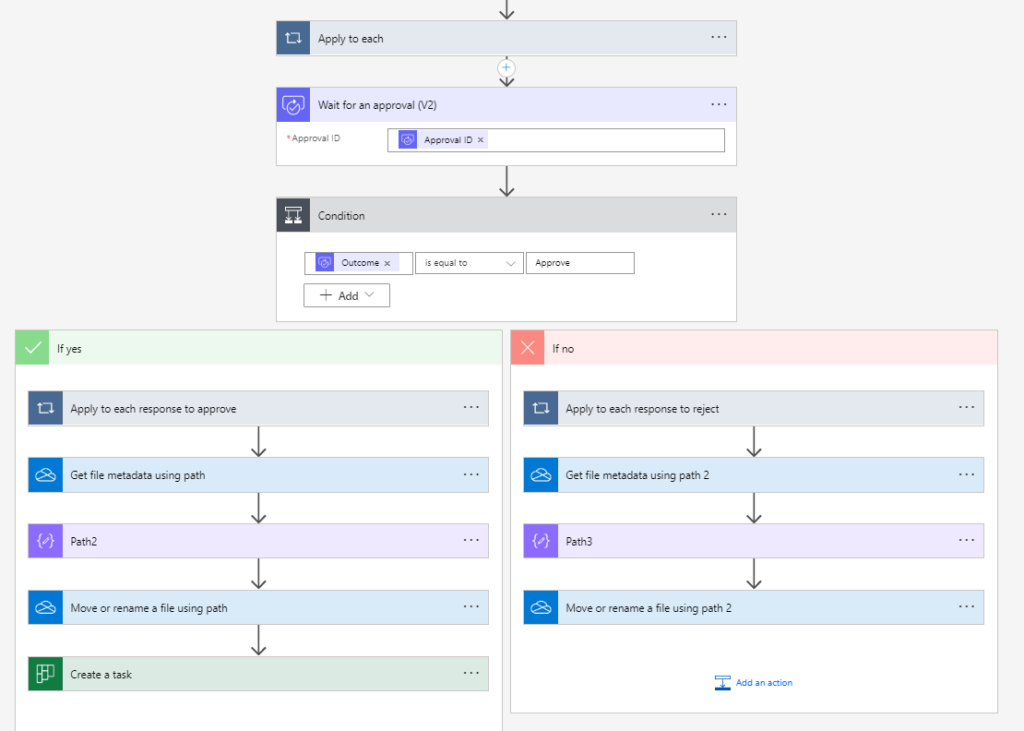Screen dimensions: 1024x731
Task: Click the Approve value input field
Action: (580, 263)
